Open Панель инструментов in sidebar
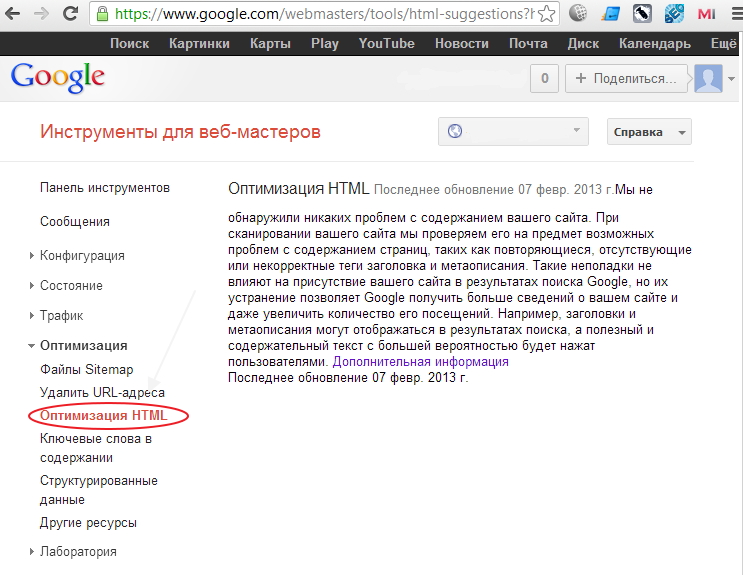Screen dimensions: 743x575 coord(105,188)
